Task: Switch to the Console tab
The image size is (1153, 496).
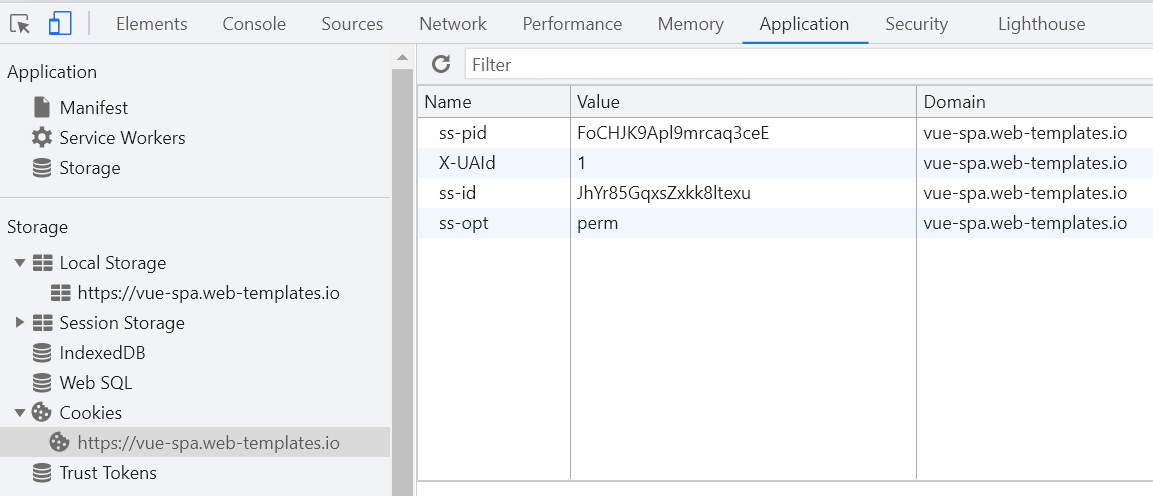Action: (x=254, y=24)
